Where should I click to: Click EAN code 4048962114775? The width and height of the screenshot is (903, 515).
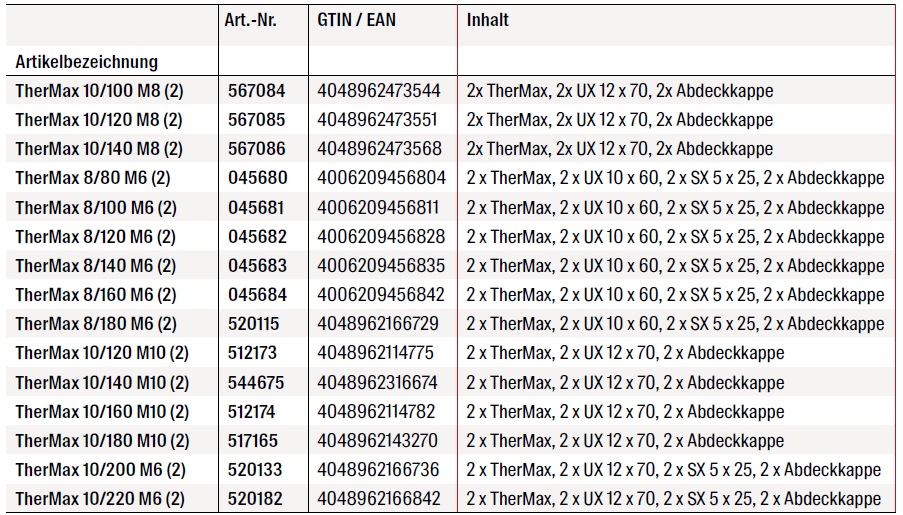[x=375, y=353]
